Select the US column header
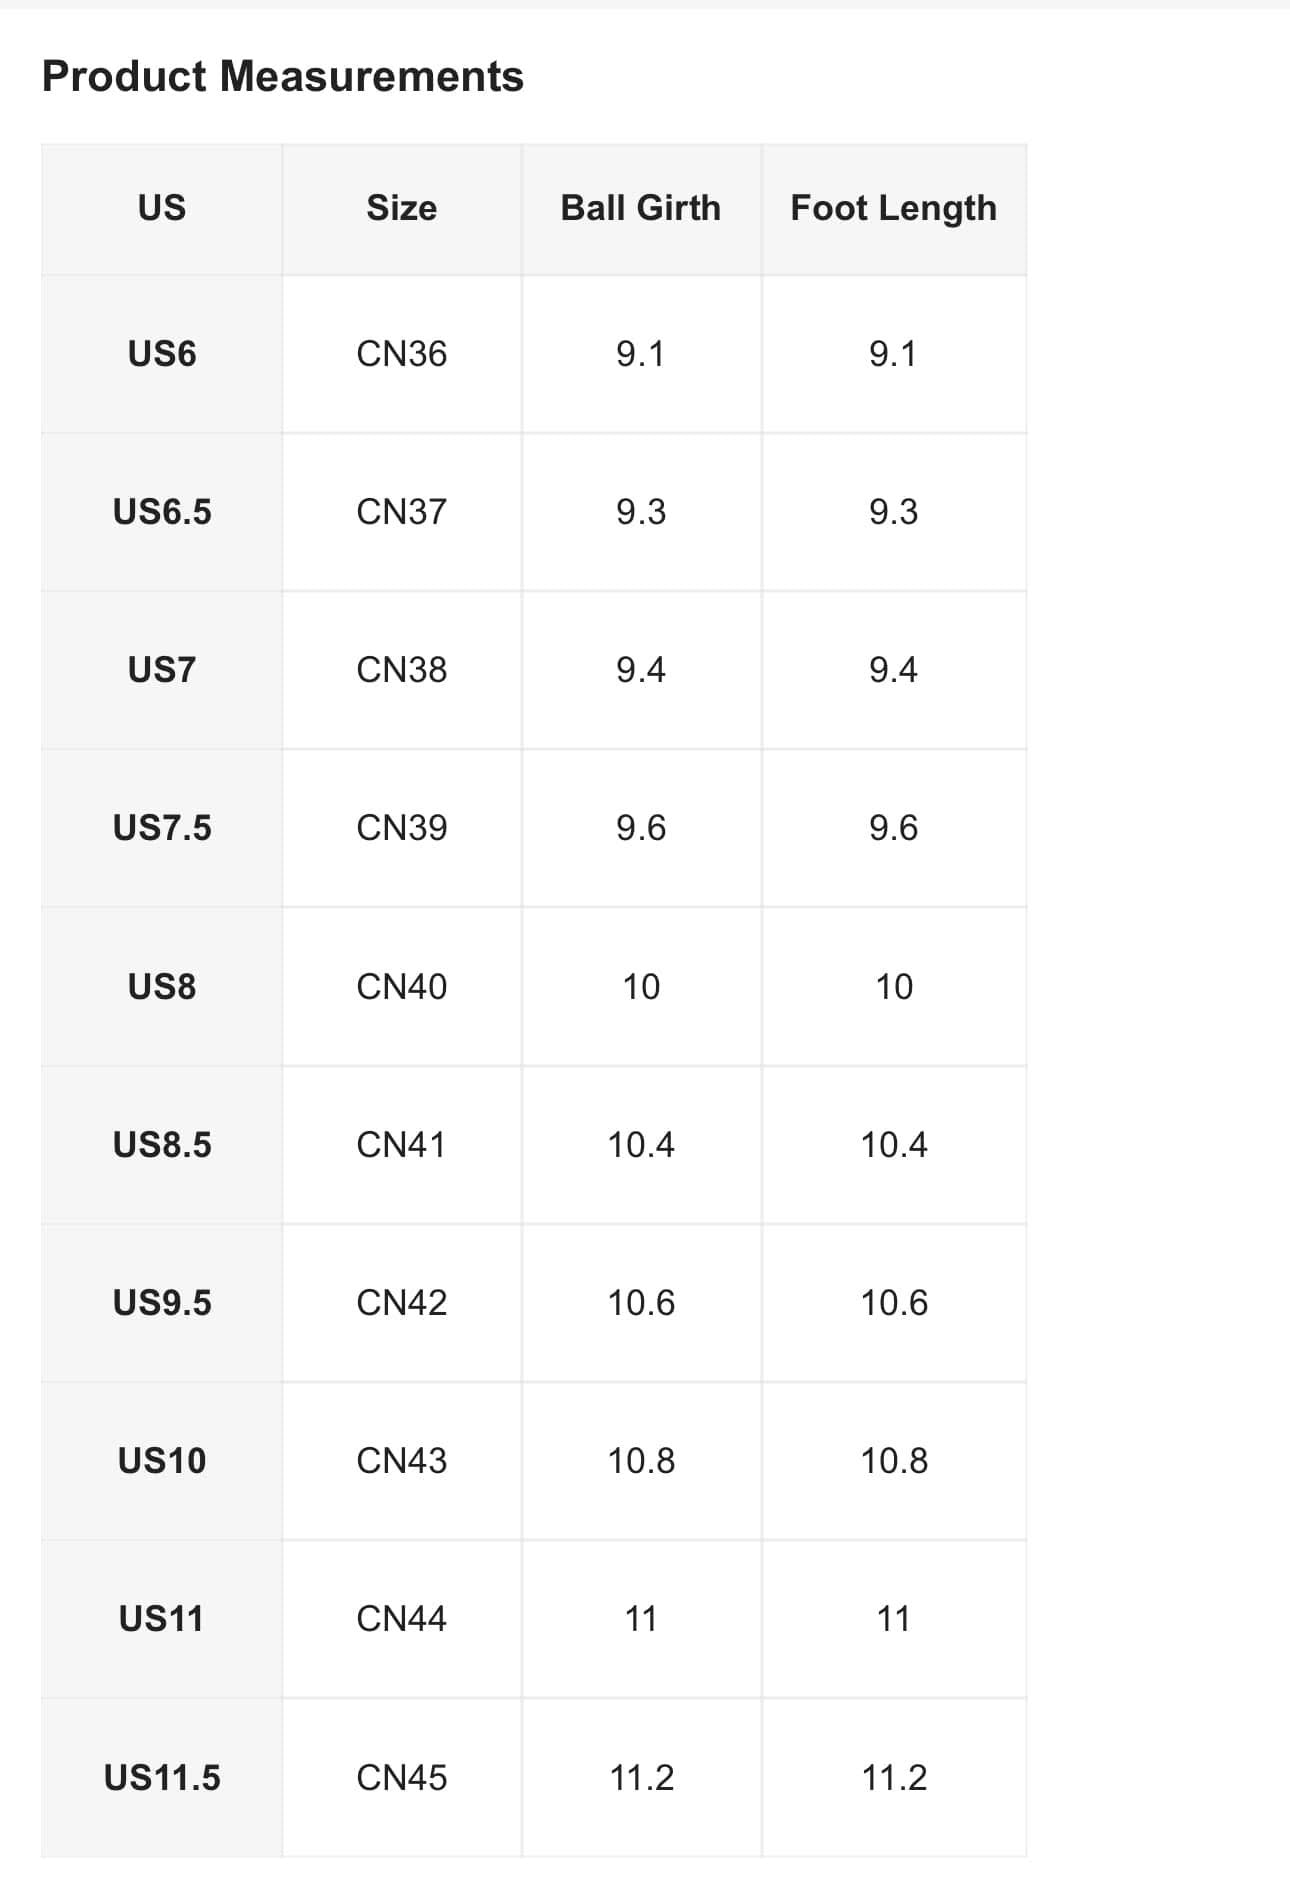The image size is (1290, 1877). (161, 208)
